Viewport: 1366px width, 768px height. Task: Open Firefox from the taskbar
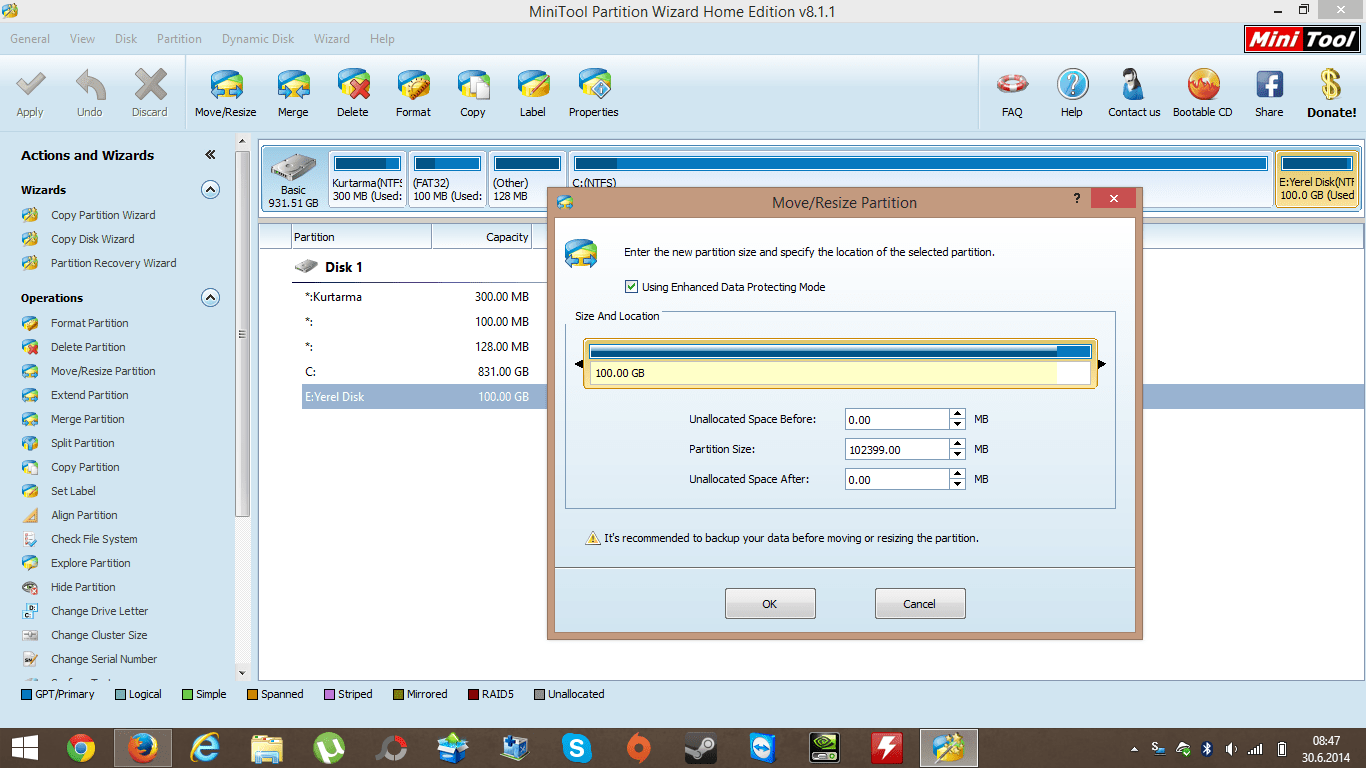coord(143,748)
